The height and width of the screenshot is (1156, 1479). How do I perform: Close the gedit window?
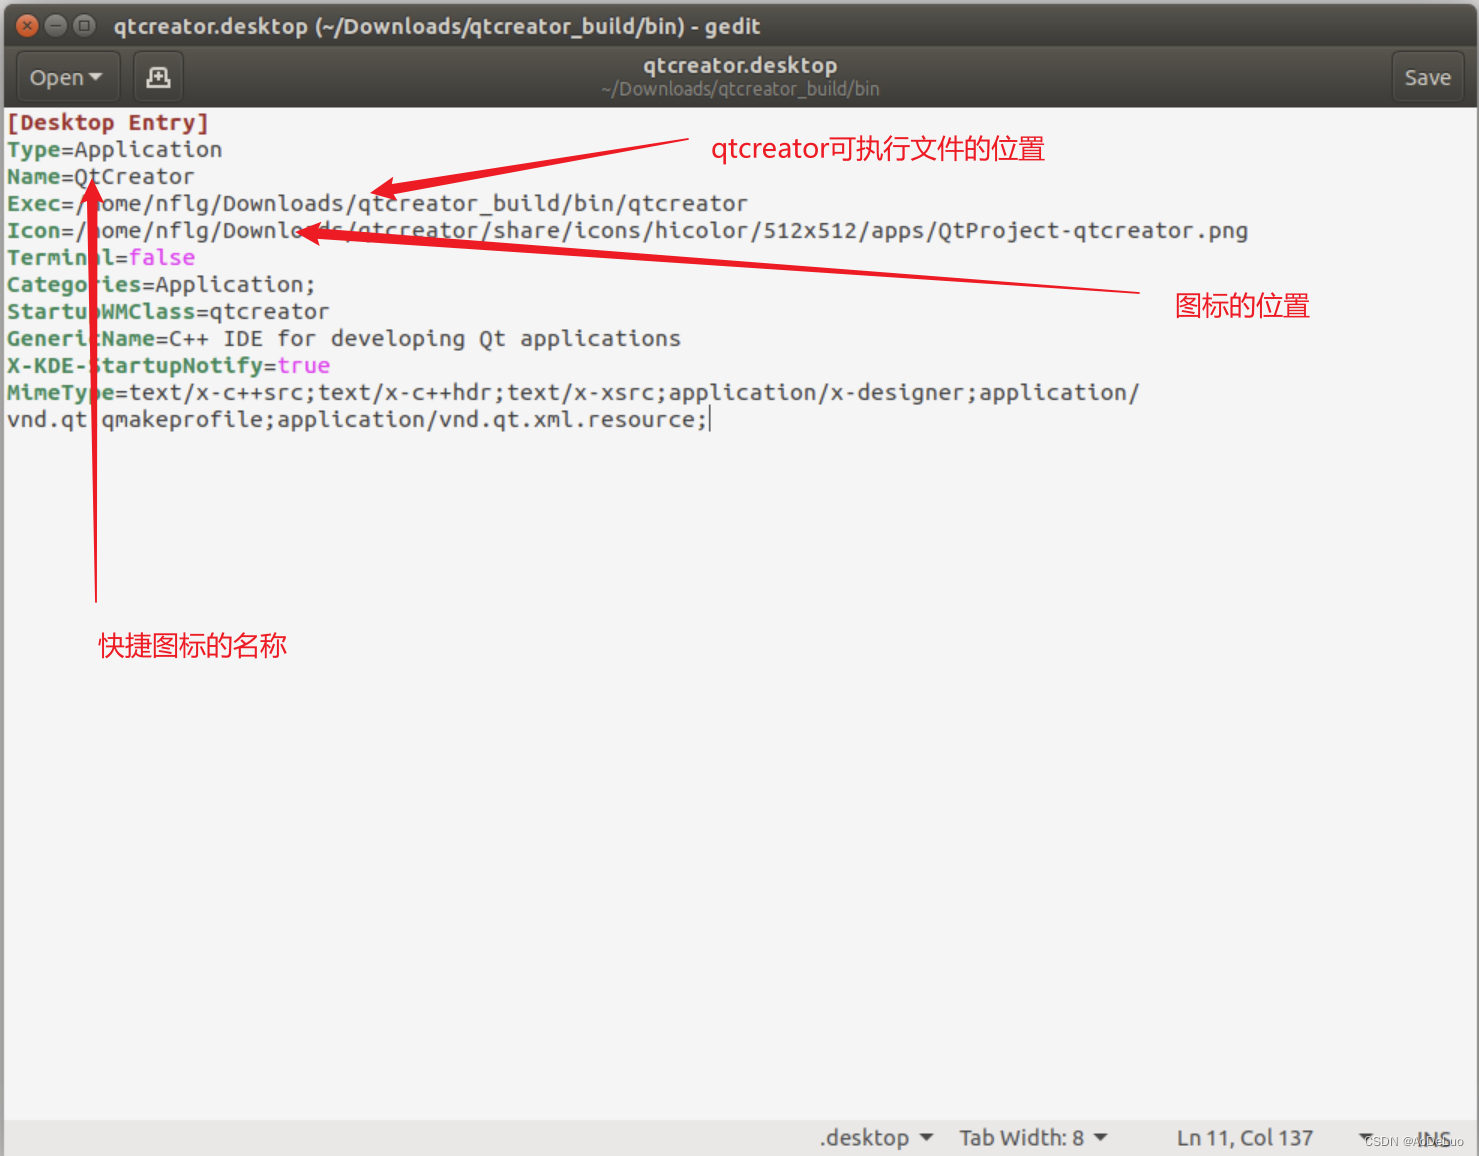tap(28, 26)
